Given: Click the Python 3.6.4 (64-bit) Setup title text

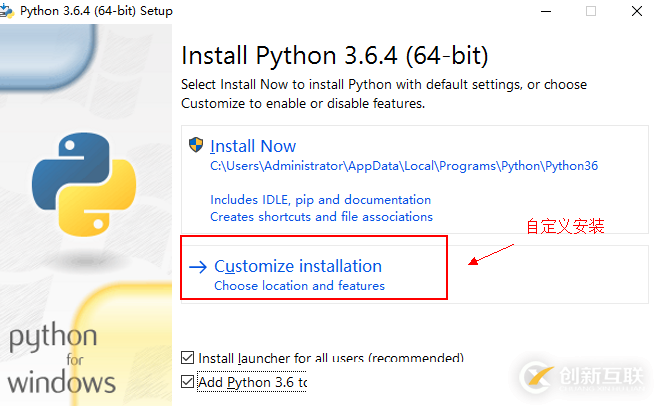Looking at the screenshot, I should [x=96, y=11].
